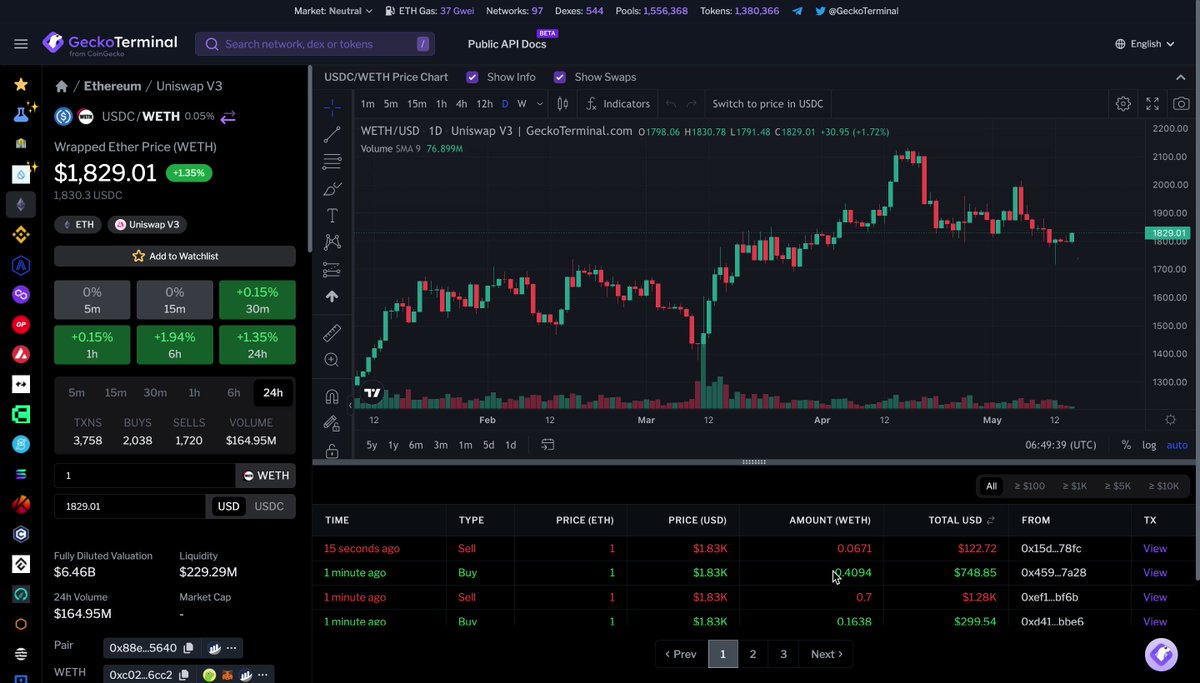Open the English language dropdown

(x=1145, y=44)
